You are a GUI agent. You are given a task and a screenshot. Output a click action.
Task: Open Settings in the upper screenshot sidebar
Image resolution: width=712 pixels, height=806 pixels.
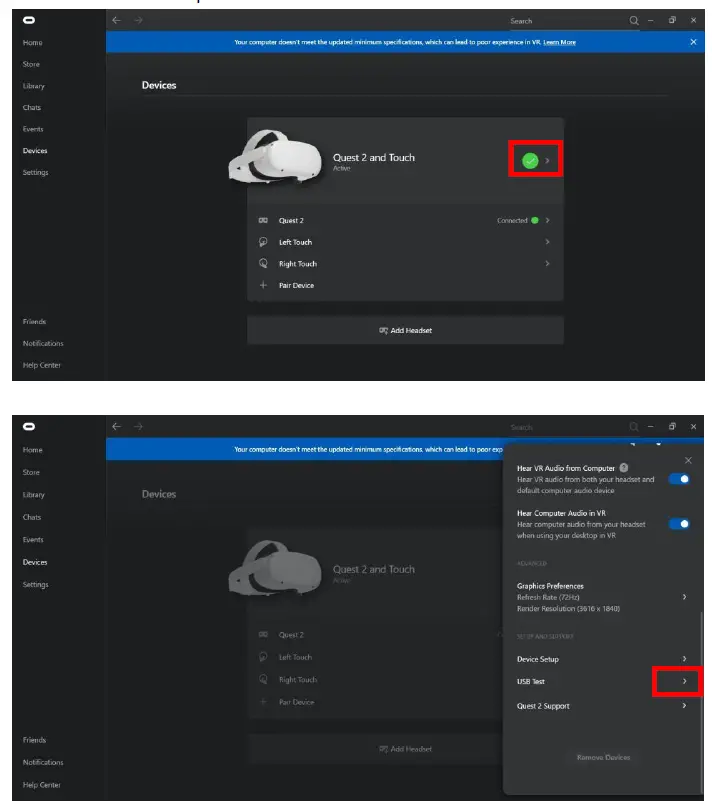(x=35, y=172)
